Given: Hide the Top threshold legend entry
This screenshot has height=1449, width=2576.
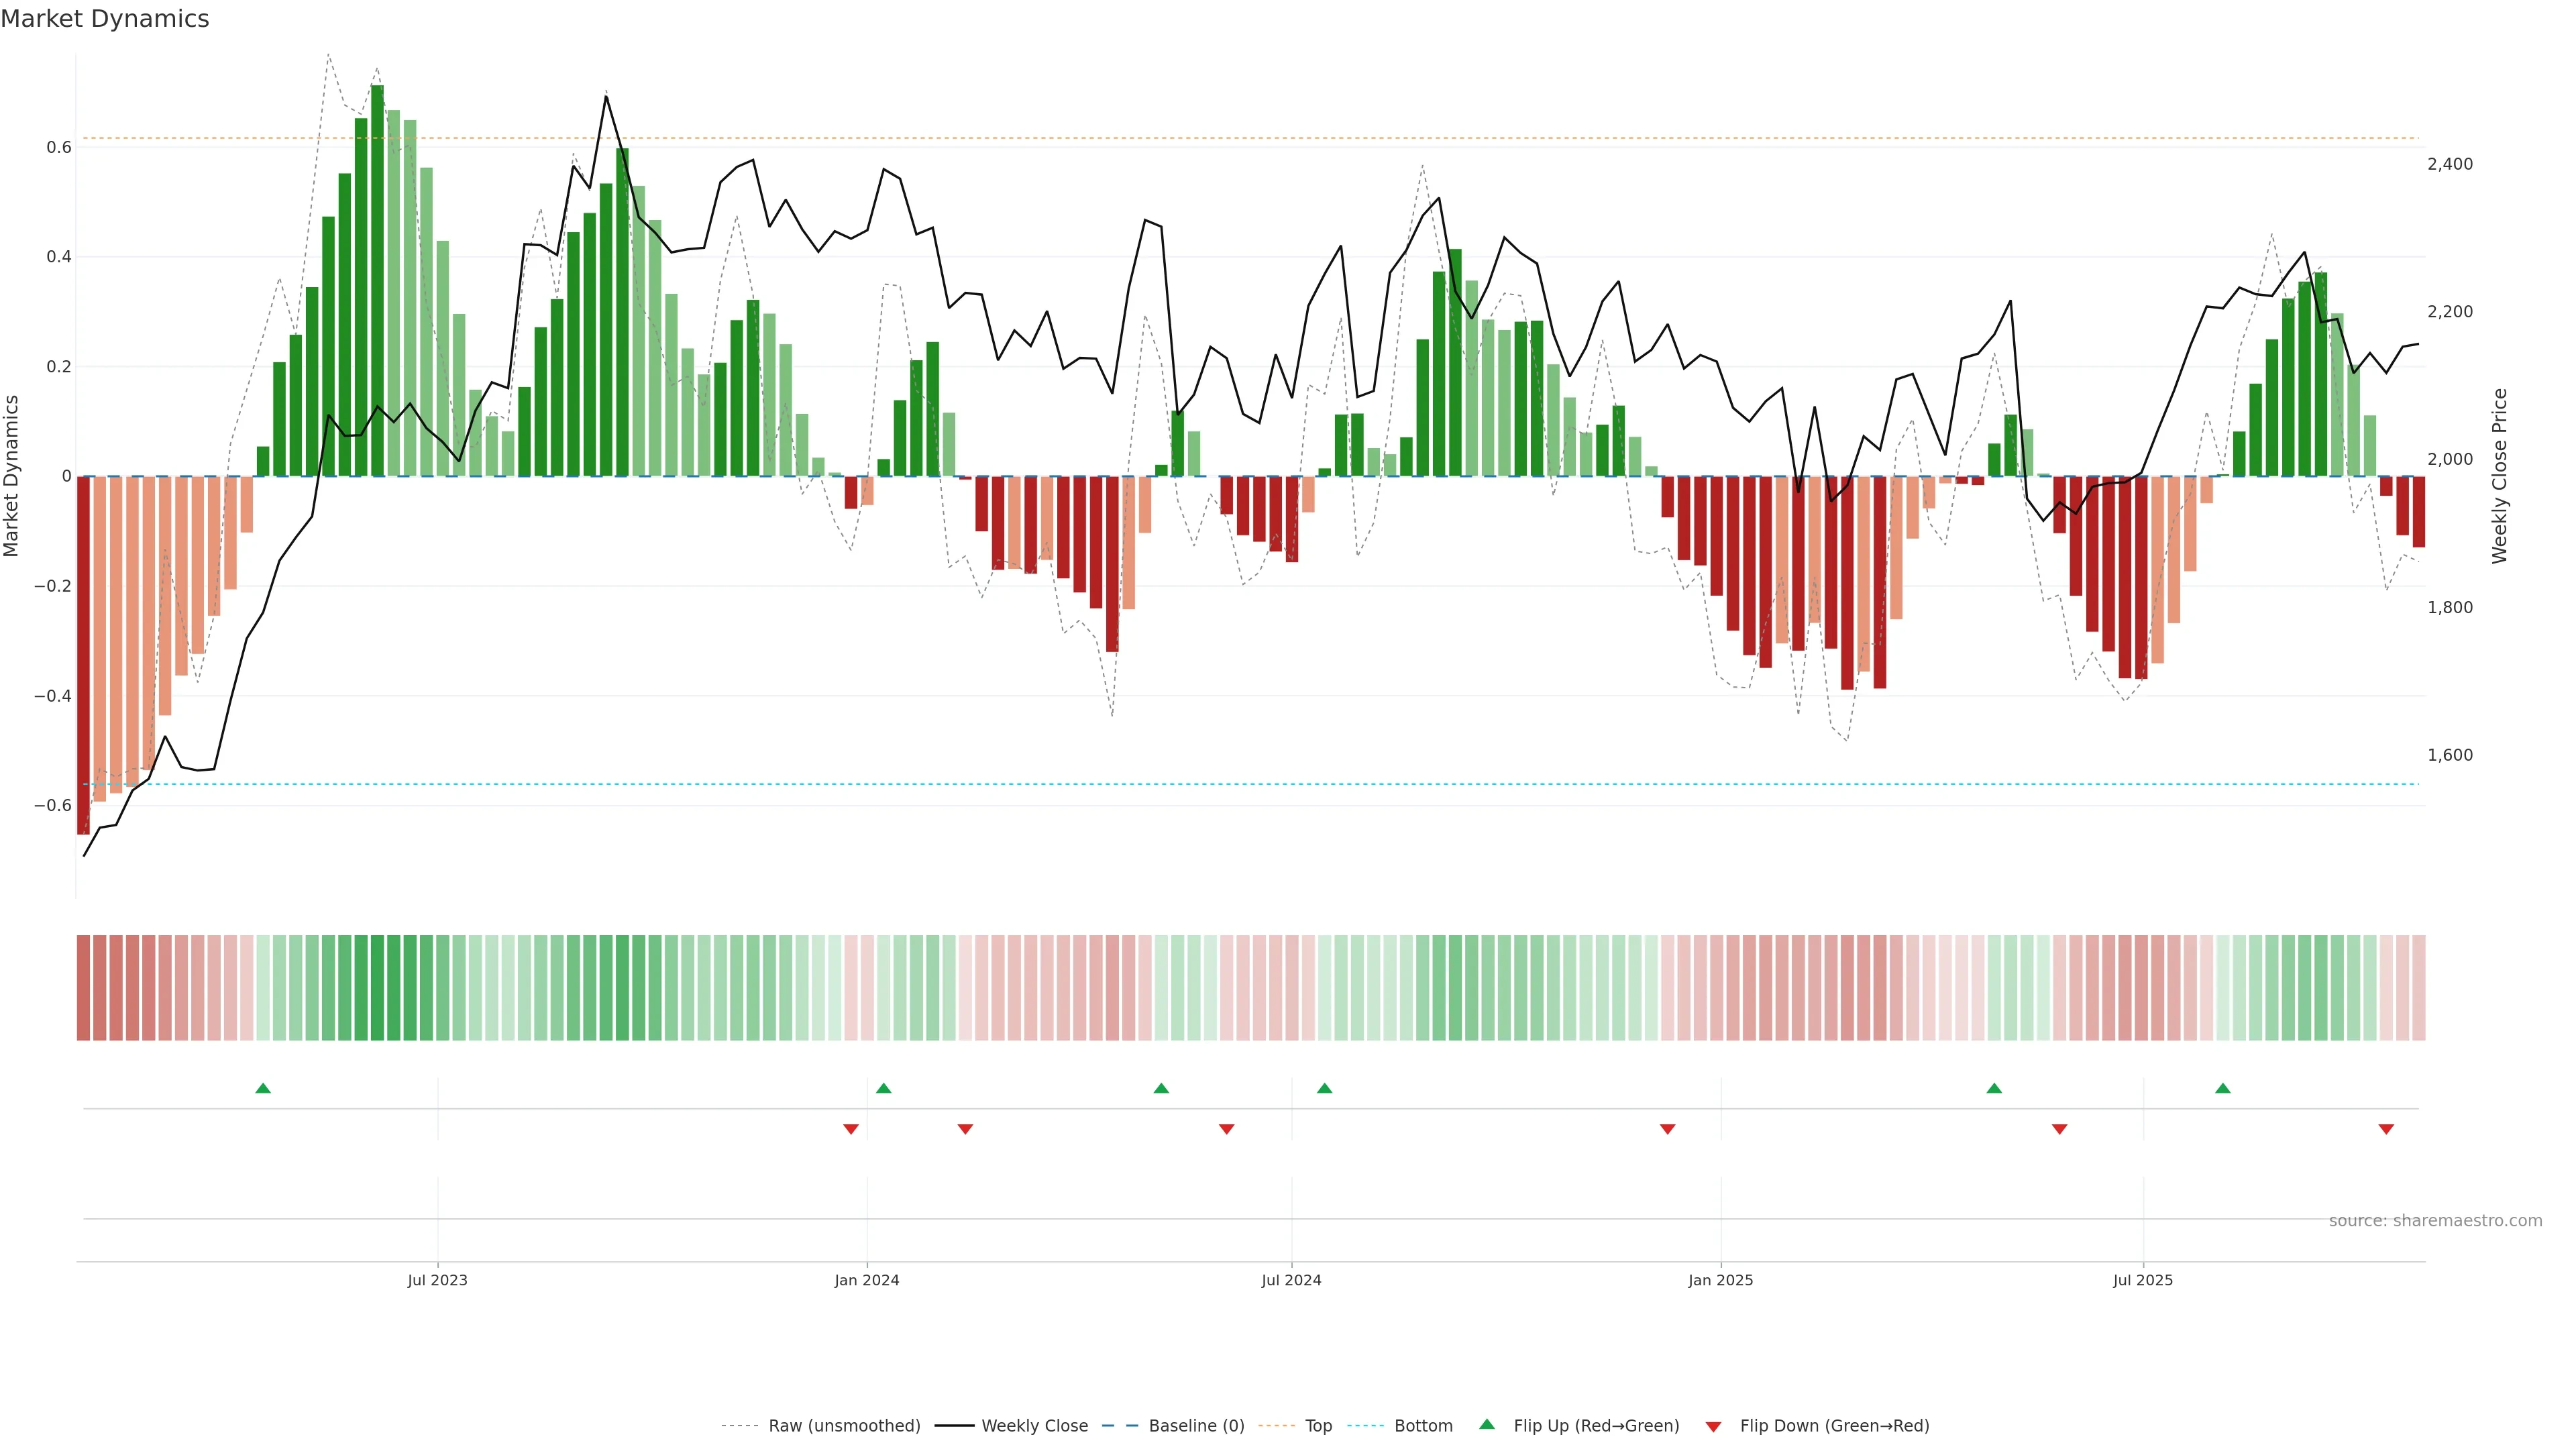Looking at the screenshot, I should [x=1318, y=1426].
